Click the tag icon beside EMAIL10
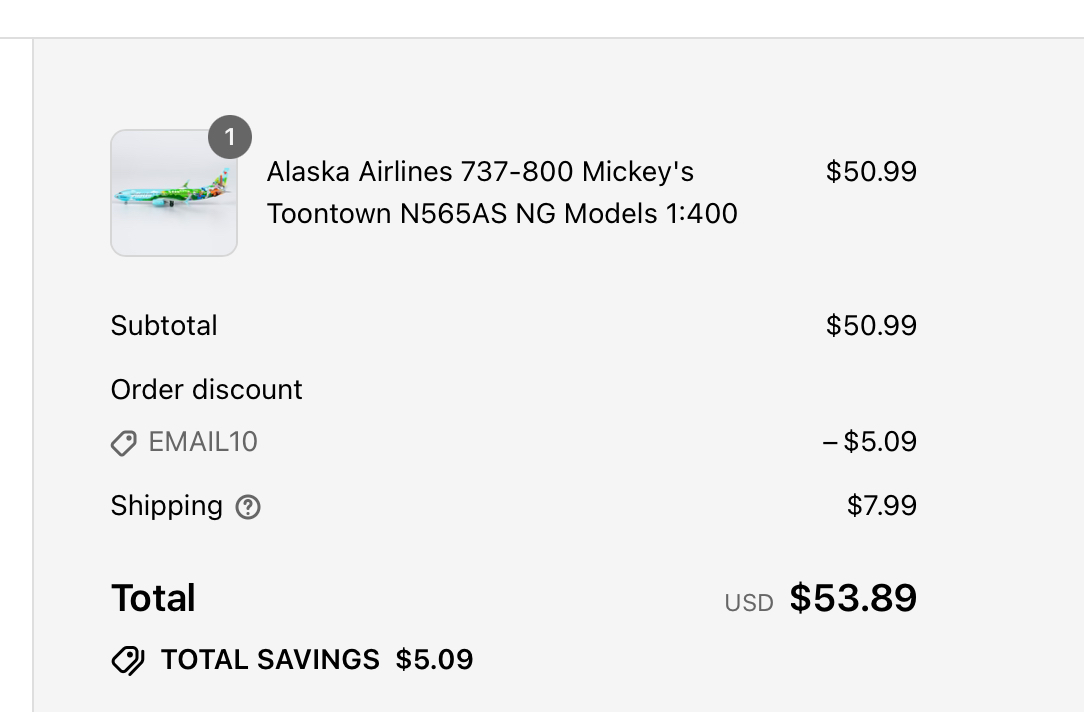Image resolution: width=1084 pixels, height=712 pixels. click(x=124, y=443)
